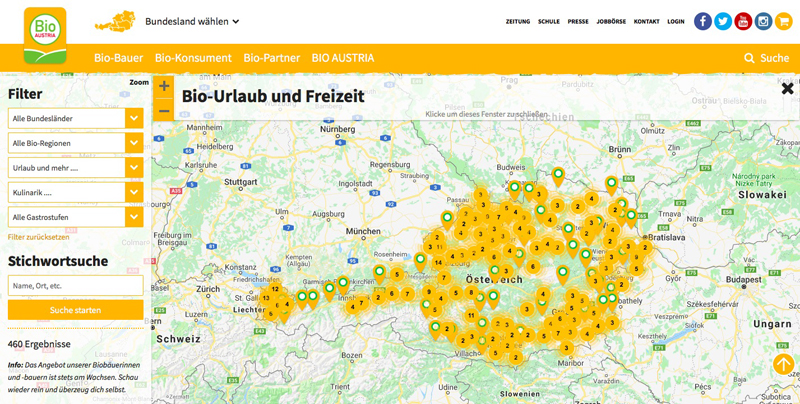Click cluster marker 12 near St. Gallen
Image resolution: width=800 pixels, height=404 pixels.
point(275,289)
